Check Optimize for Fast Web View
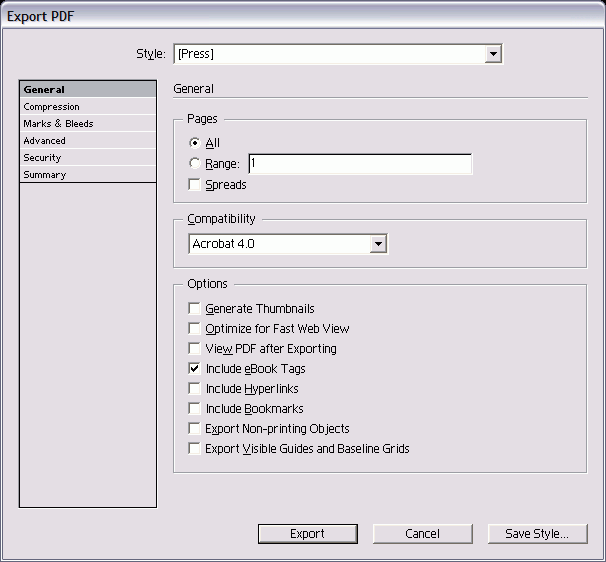 (x=194, y=329)
